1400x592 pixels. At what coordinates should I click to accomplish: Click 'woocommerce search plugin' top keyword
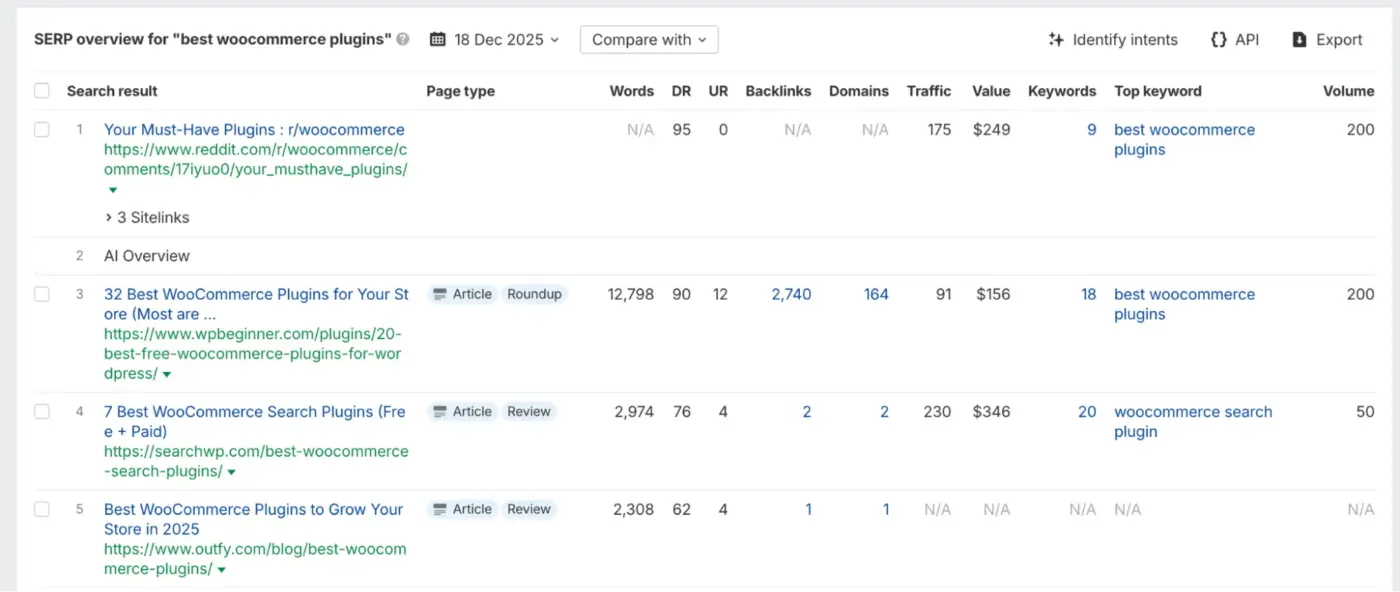[1193, 421]
